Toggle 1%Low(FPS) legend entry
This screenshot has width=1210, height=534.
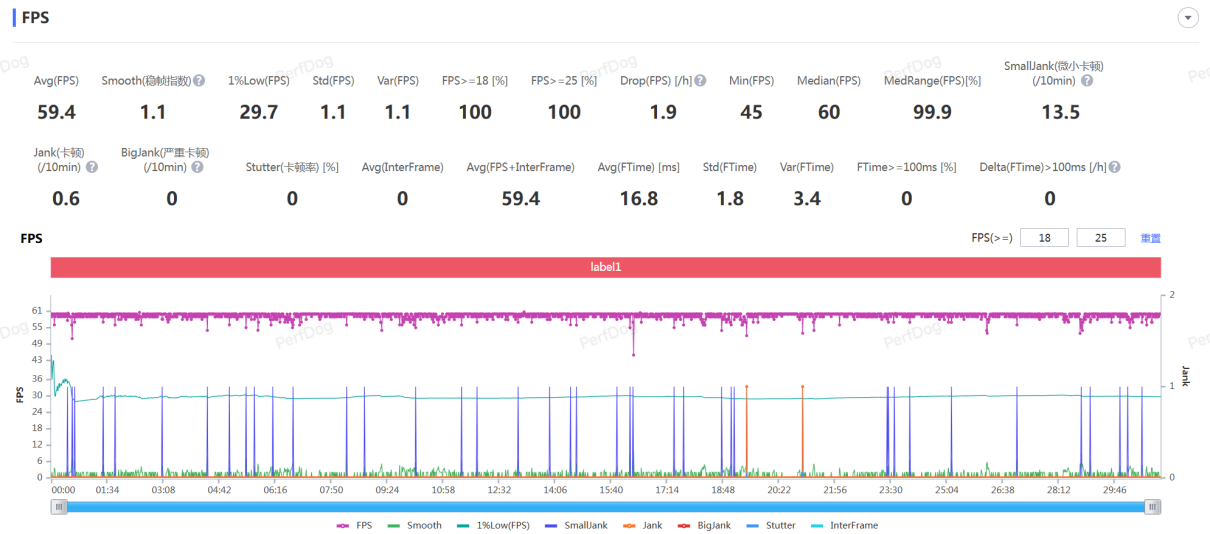(494, 525)
